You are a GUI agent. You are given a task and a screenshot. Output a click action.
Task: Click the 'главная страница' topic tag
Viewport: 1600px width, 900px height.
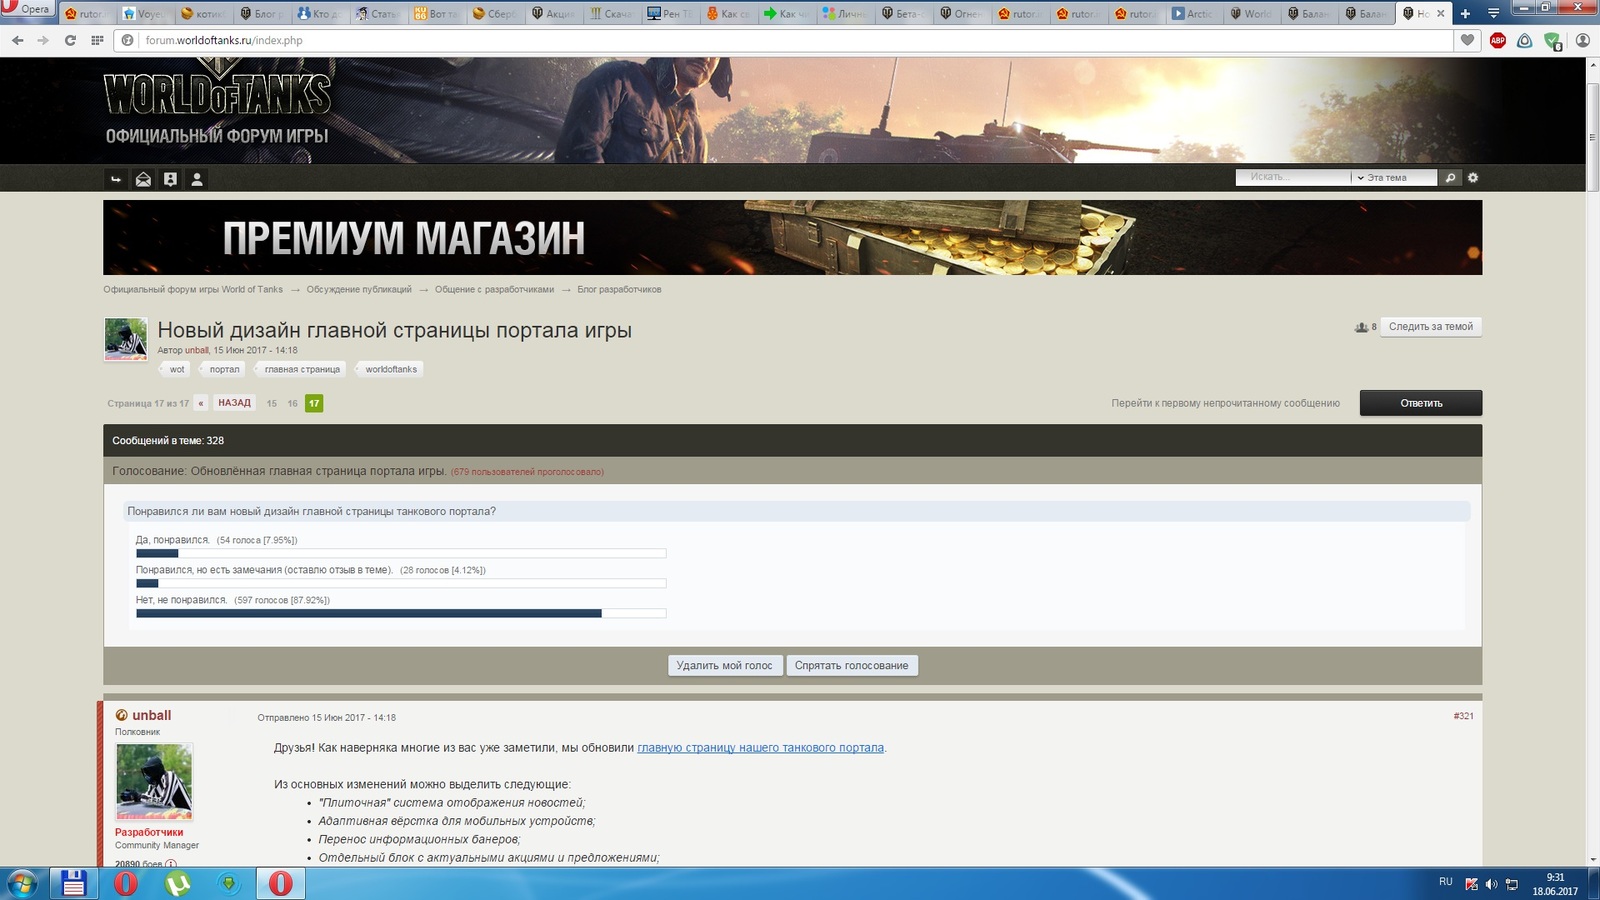tap(302, 369)
